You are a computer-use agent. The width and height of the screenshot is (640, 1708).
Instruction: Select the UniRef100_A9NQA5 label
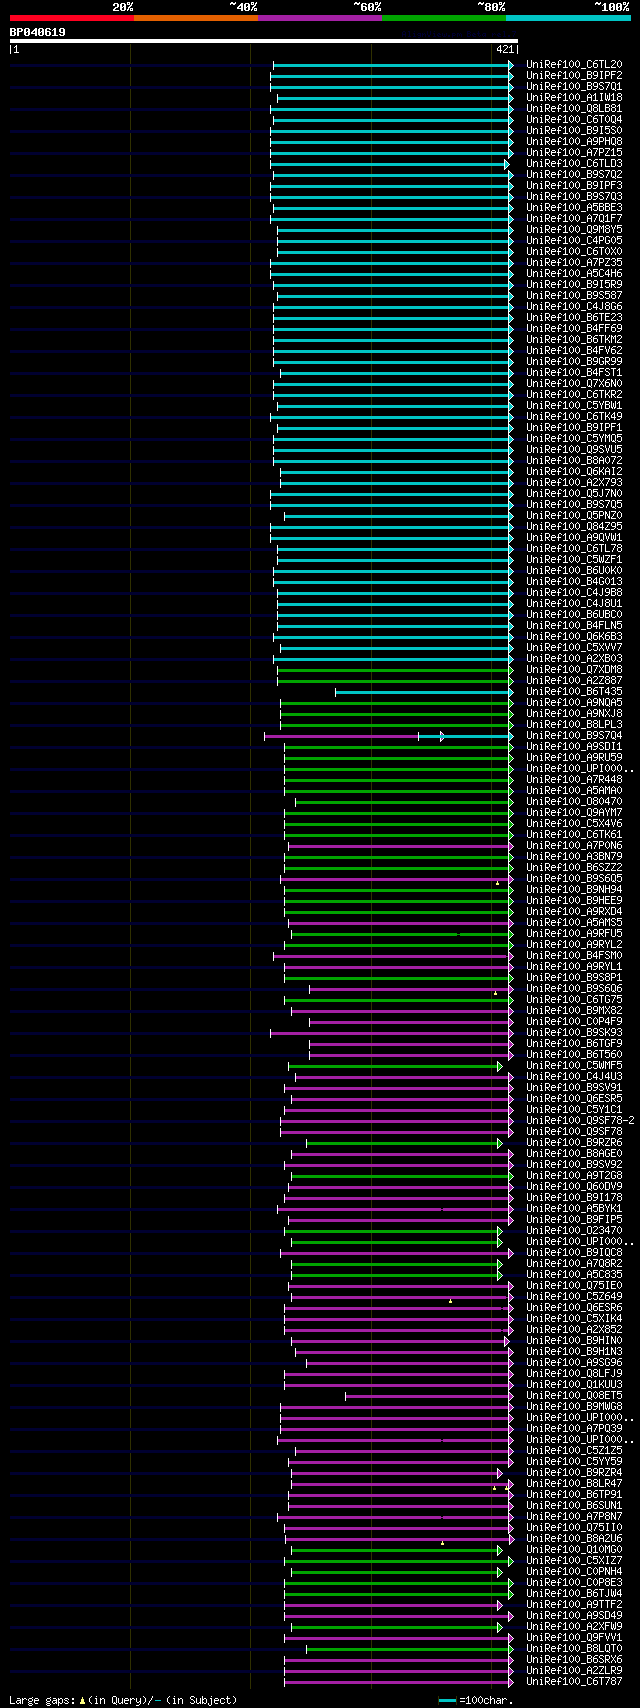point(574,703)
